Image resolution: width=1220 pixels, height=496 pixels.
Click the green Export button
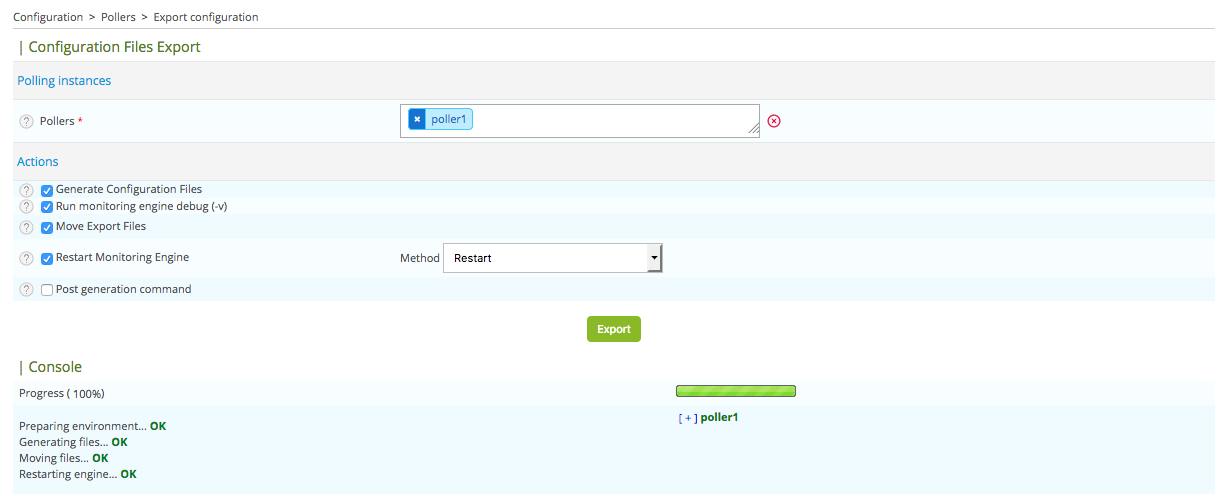[613, 329]
